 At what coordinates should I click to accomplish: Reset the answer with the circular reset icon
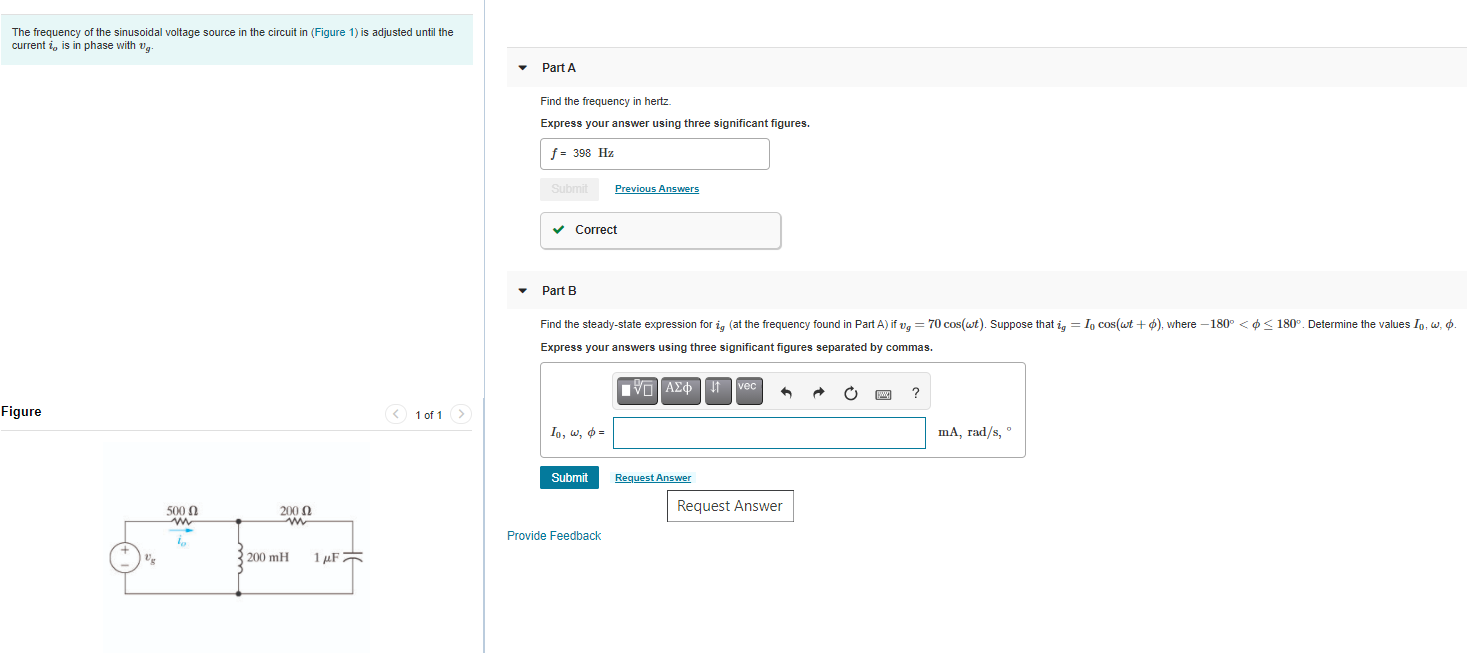(x=850, y=393)
